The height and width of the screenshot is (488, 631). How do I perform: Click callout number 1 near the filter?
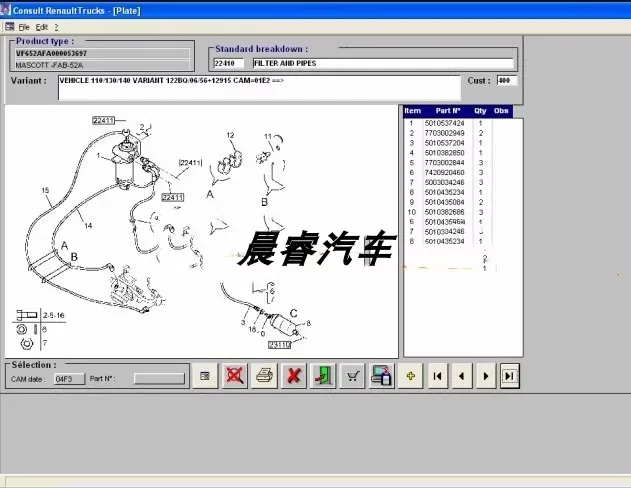pos(99,155)
